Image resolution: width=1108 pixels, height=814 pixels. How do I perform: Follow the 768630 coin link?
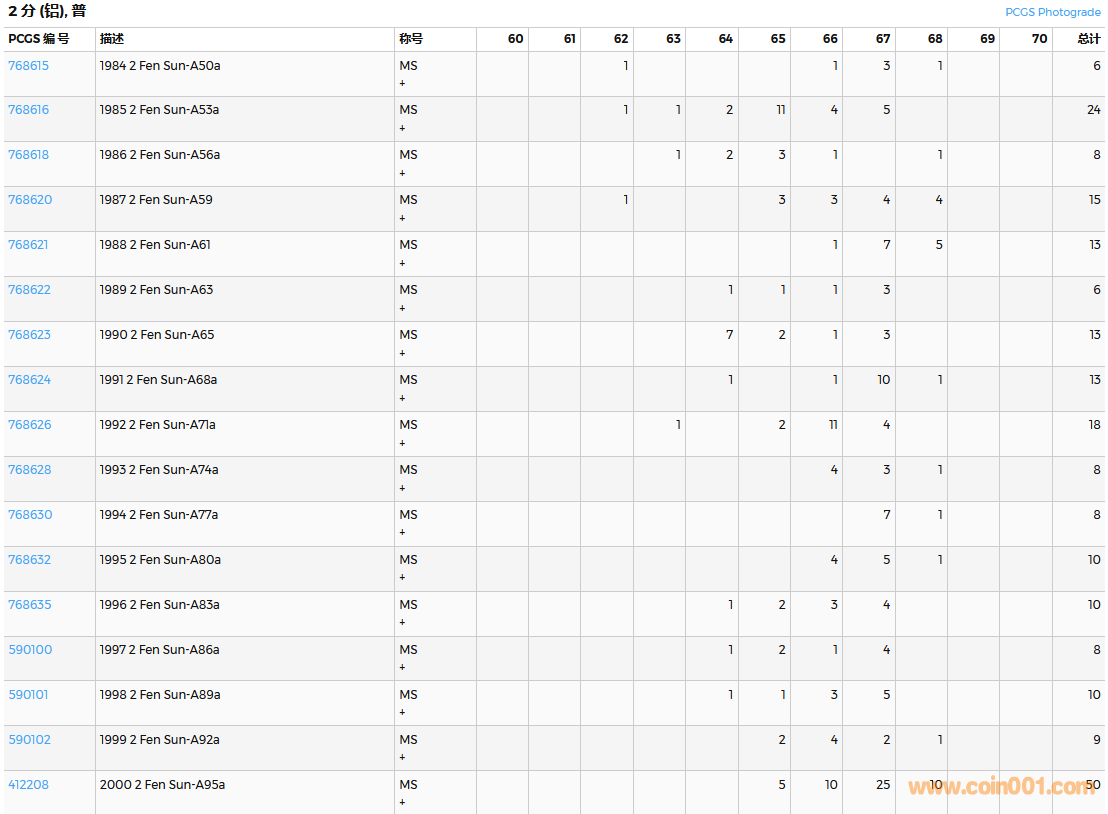[x=30, y=515]
